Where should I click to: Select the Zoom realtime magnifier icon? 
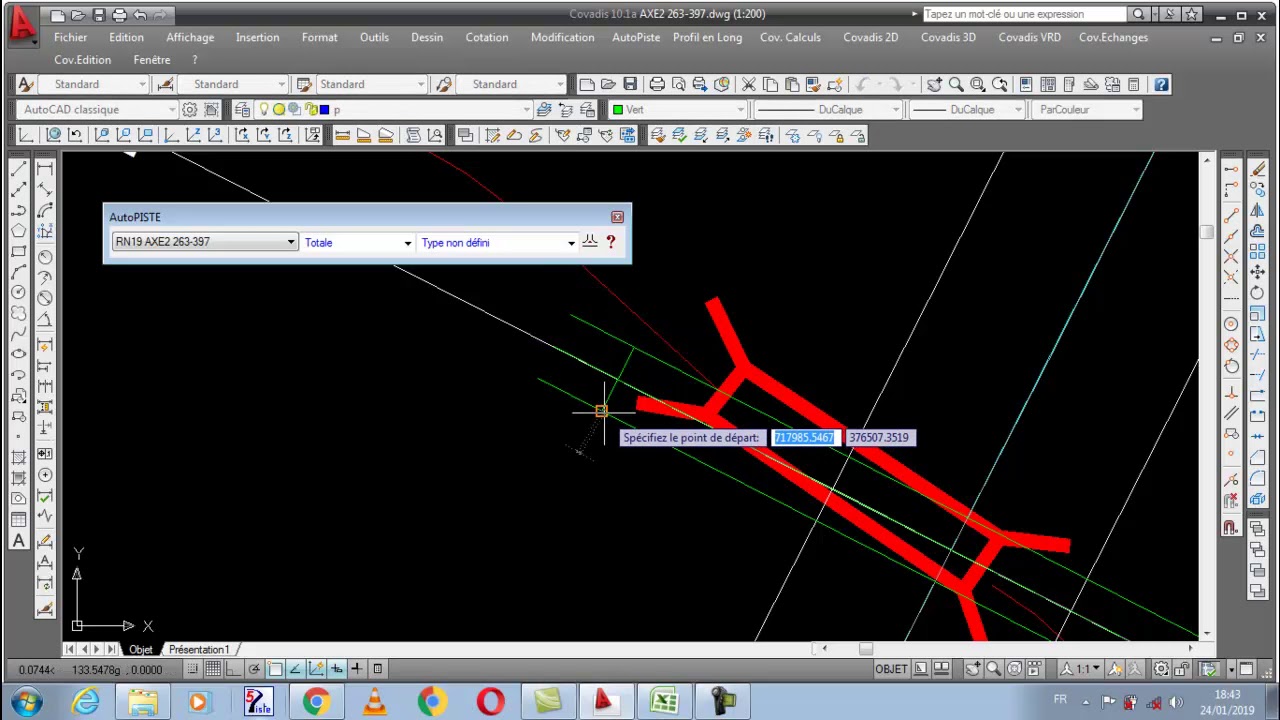click(x=956, y=84)
